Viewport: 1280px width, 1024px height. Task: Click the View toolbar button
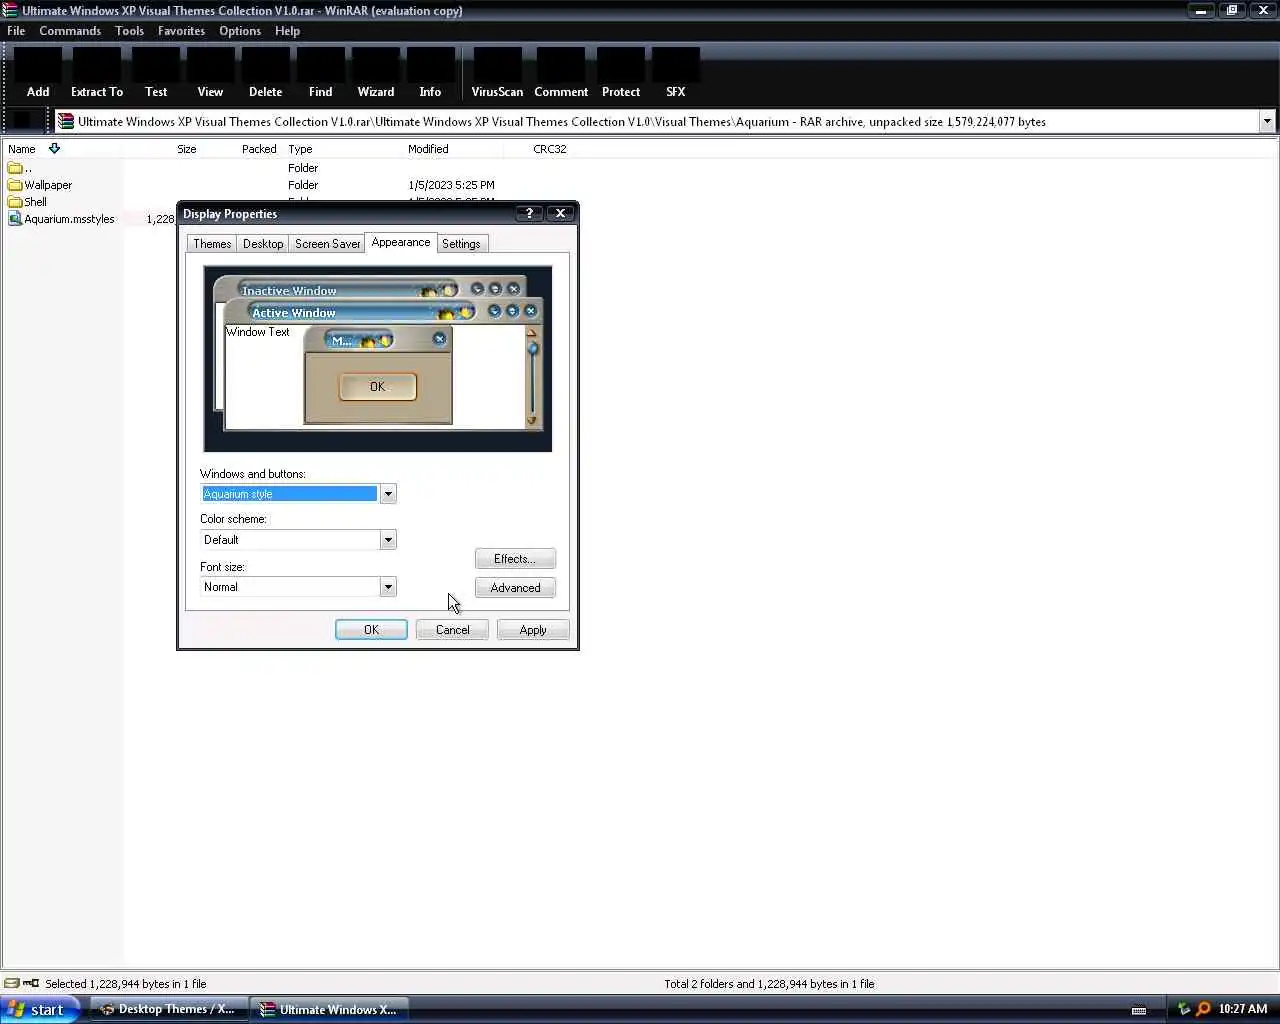(210, 74)
